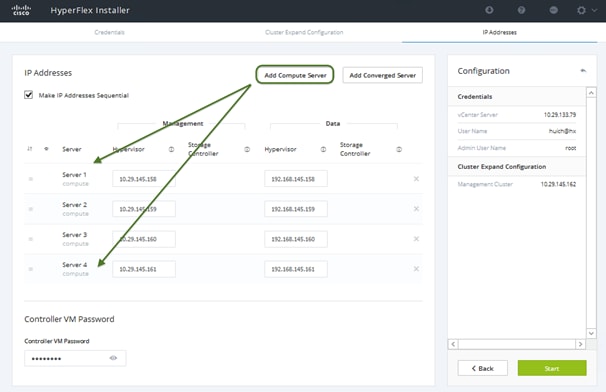Edit Server 3 data hypervisor IP 192.168.145.160
This screenshot has height=392, width=606.
pyautogui.click(x=296, y=239)
